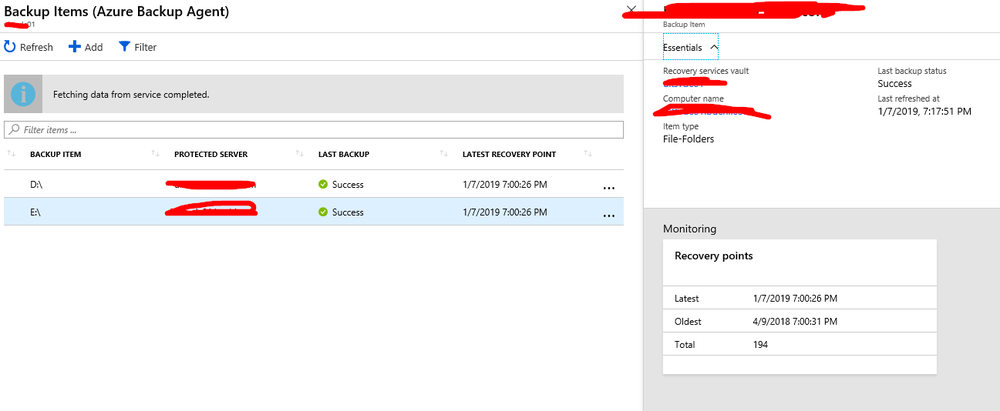Click the Add plus icon
Image resolution: width=1000 pixels, height=411 pixels.
coord(74,47)
